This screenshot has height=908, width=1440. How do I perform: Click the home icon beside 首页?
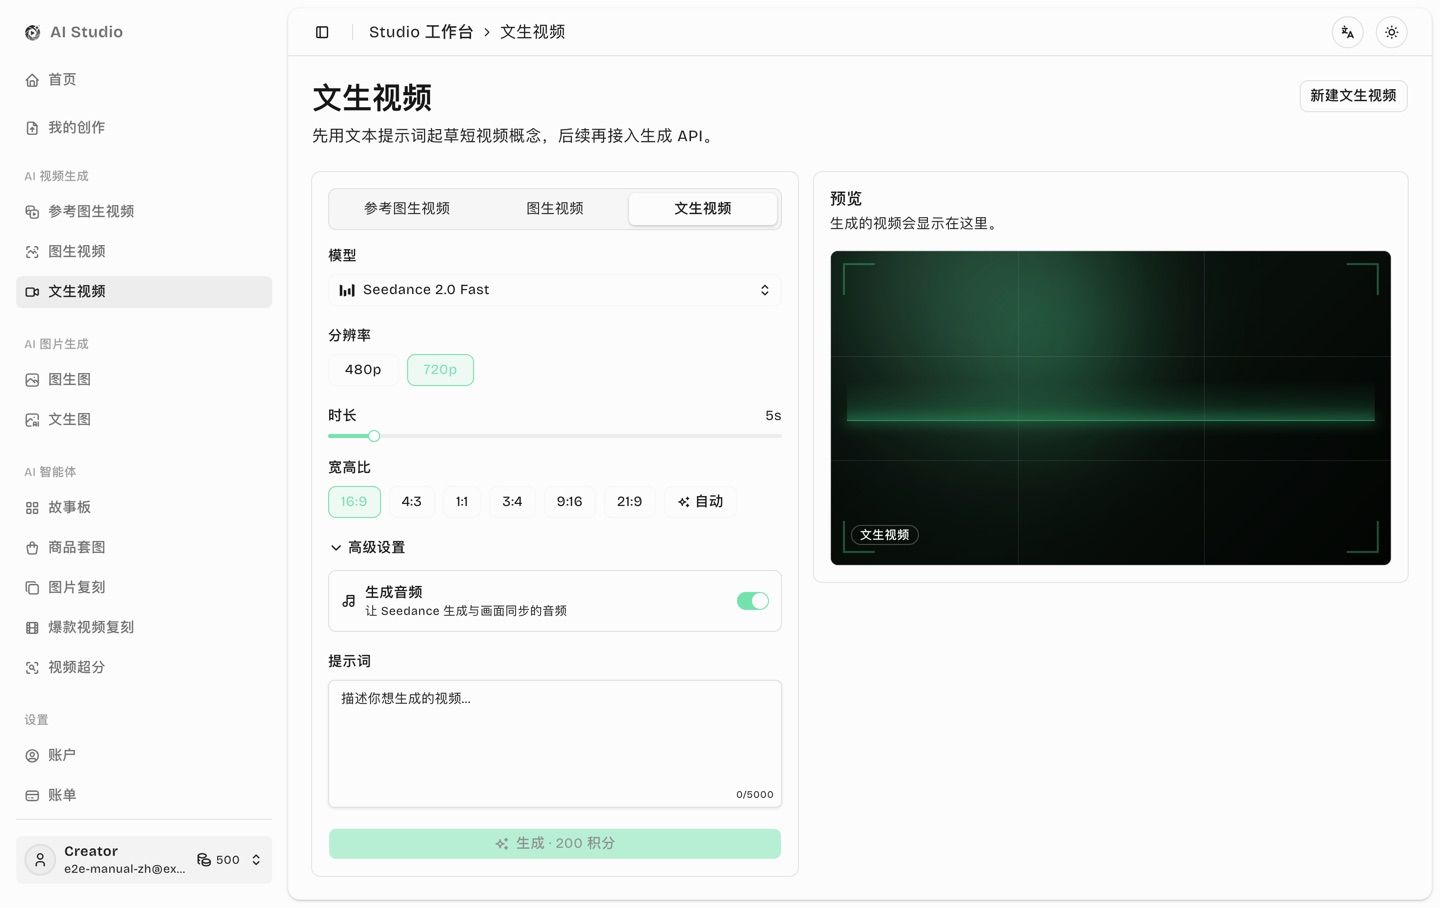click(32, 80)
